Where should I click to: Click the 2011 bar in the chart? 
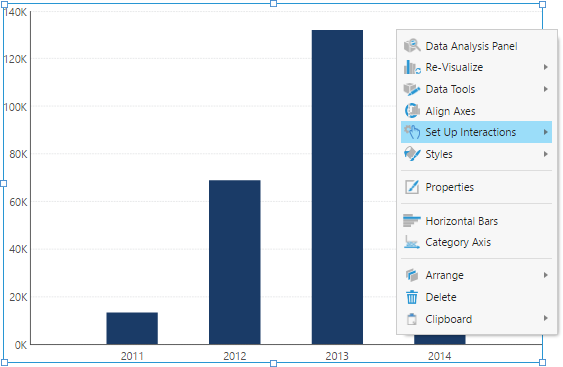click(132, 328)
